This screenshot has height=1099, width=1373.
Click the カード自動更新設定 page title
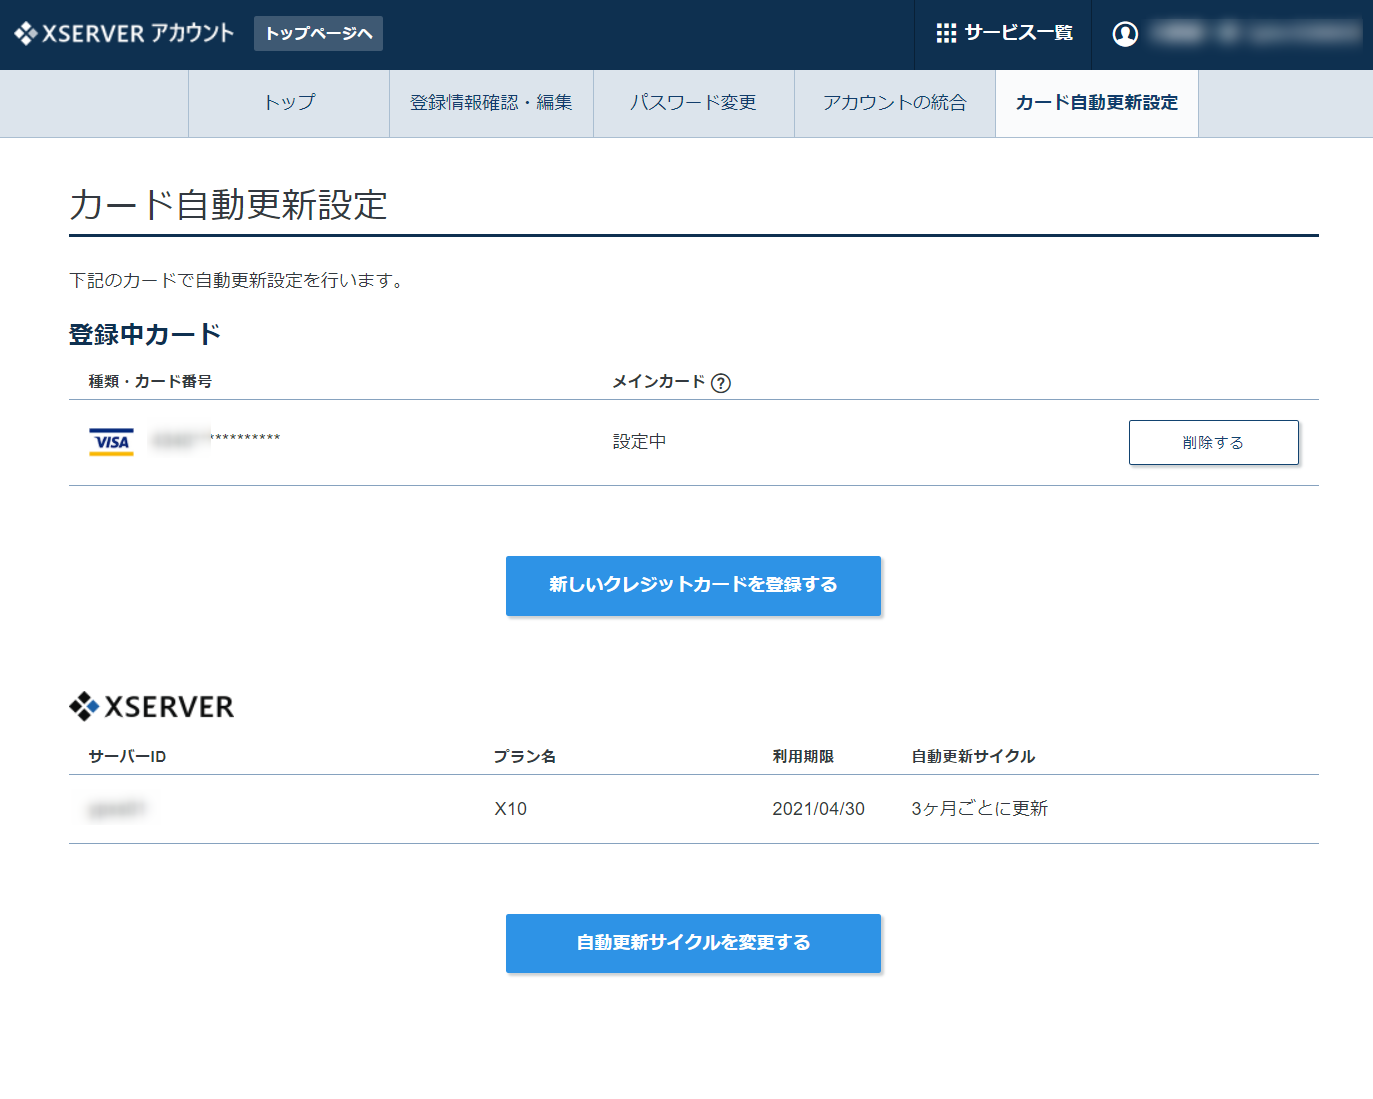click(x=228, y=205)
